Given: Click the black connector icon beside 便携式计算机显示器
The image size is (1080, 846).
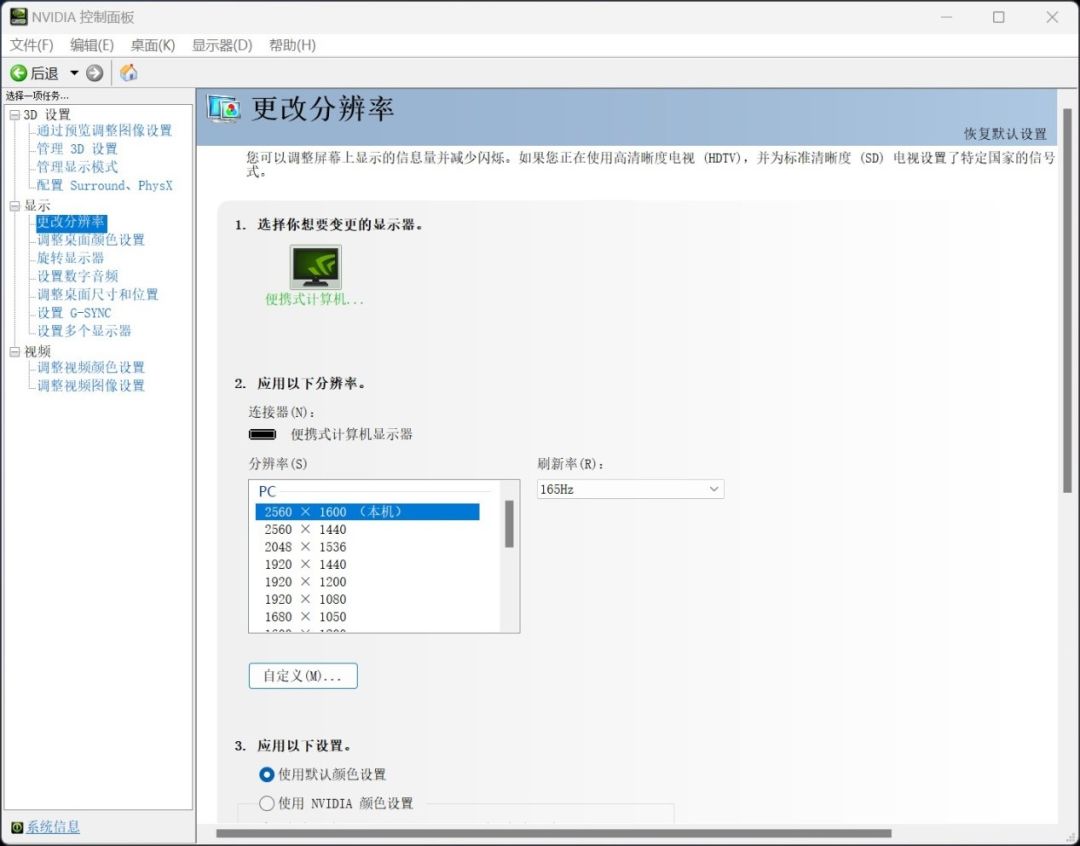Looking at the screenshot, I should (262, 435).
